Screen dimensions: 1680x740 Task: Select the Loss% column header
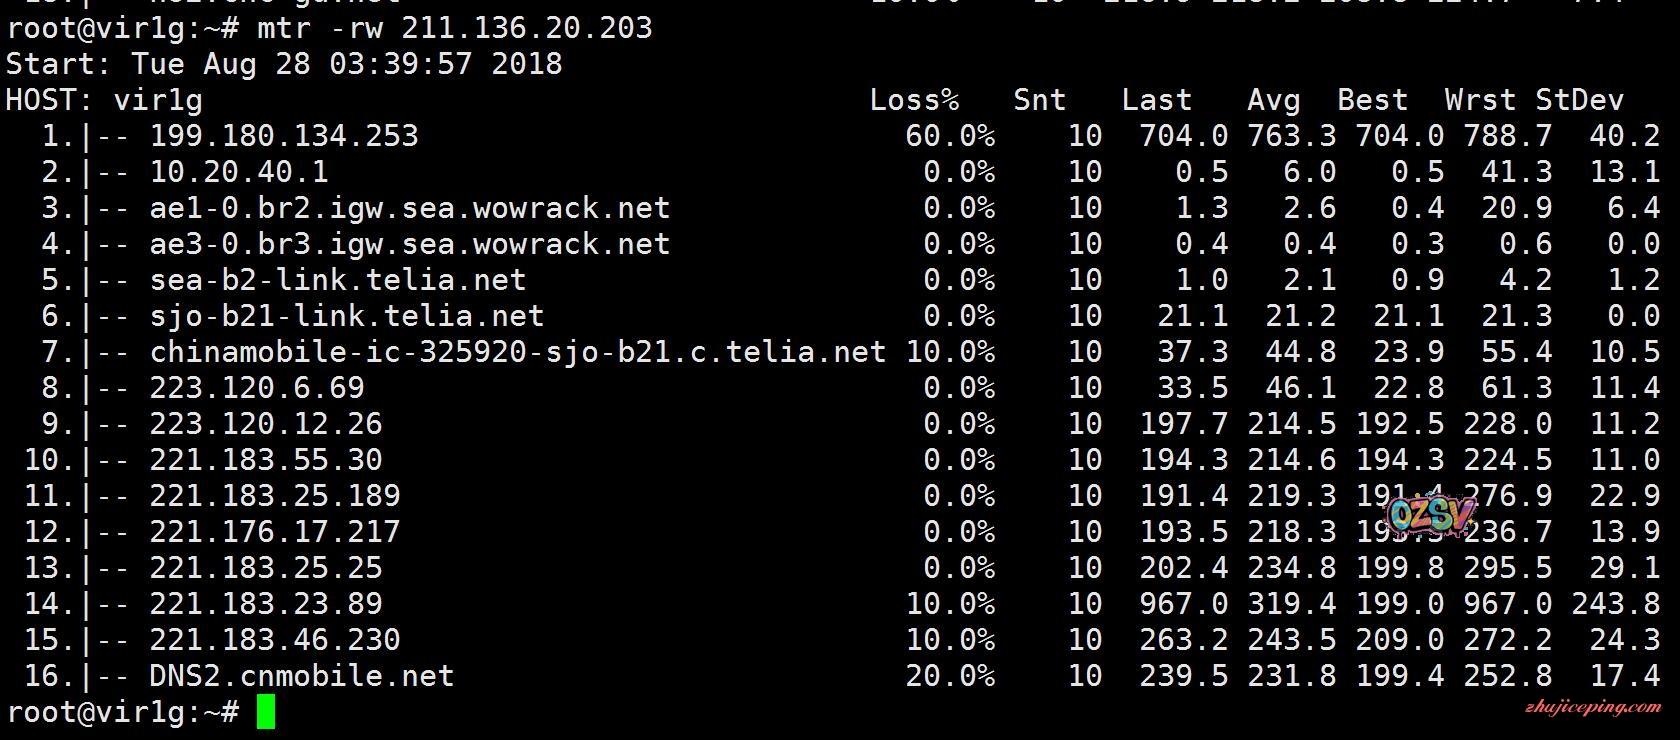tap(914, 100)
